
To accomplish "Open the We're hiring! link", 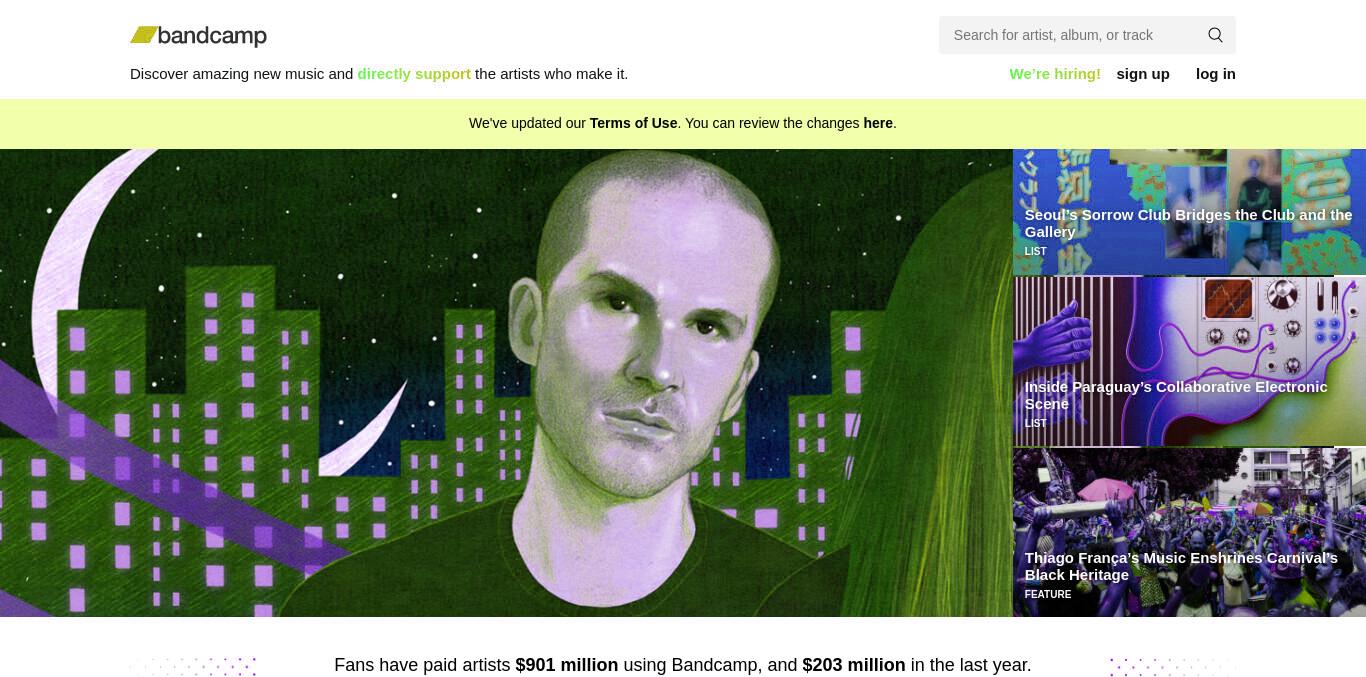I will (1055, 74).
